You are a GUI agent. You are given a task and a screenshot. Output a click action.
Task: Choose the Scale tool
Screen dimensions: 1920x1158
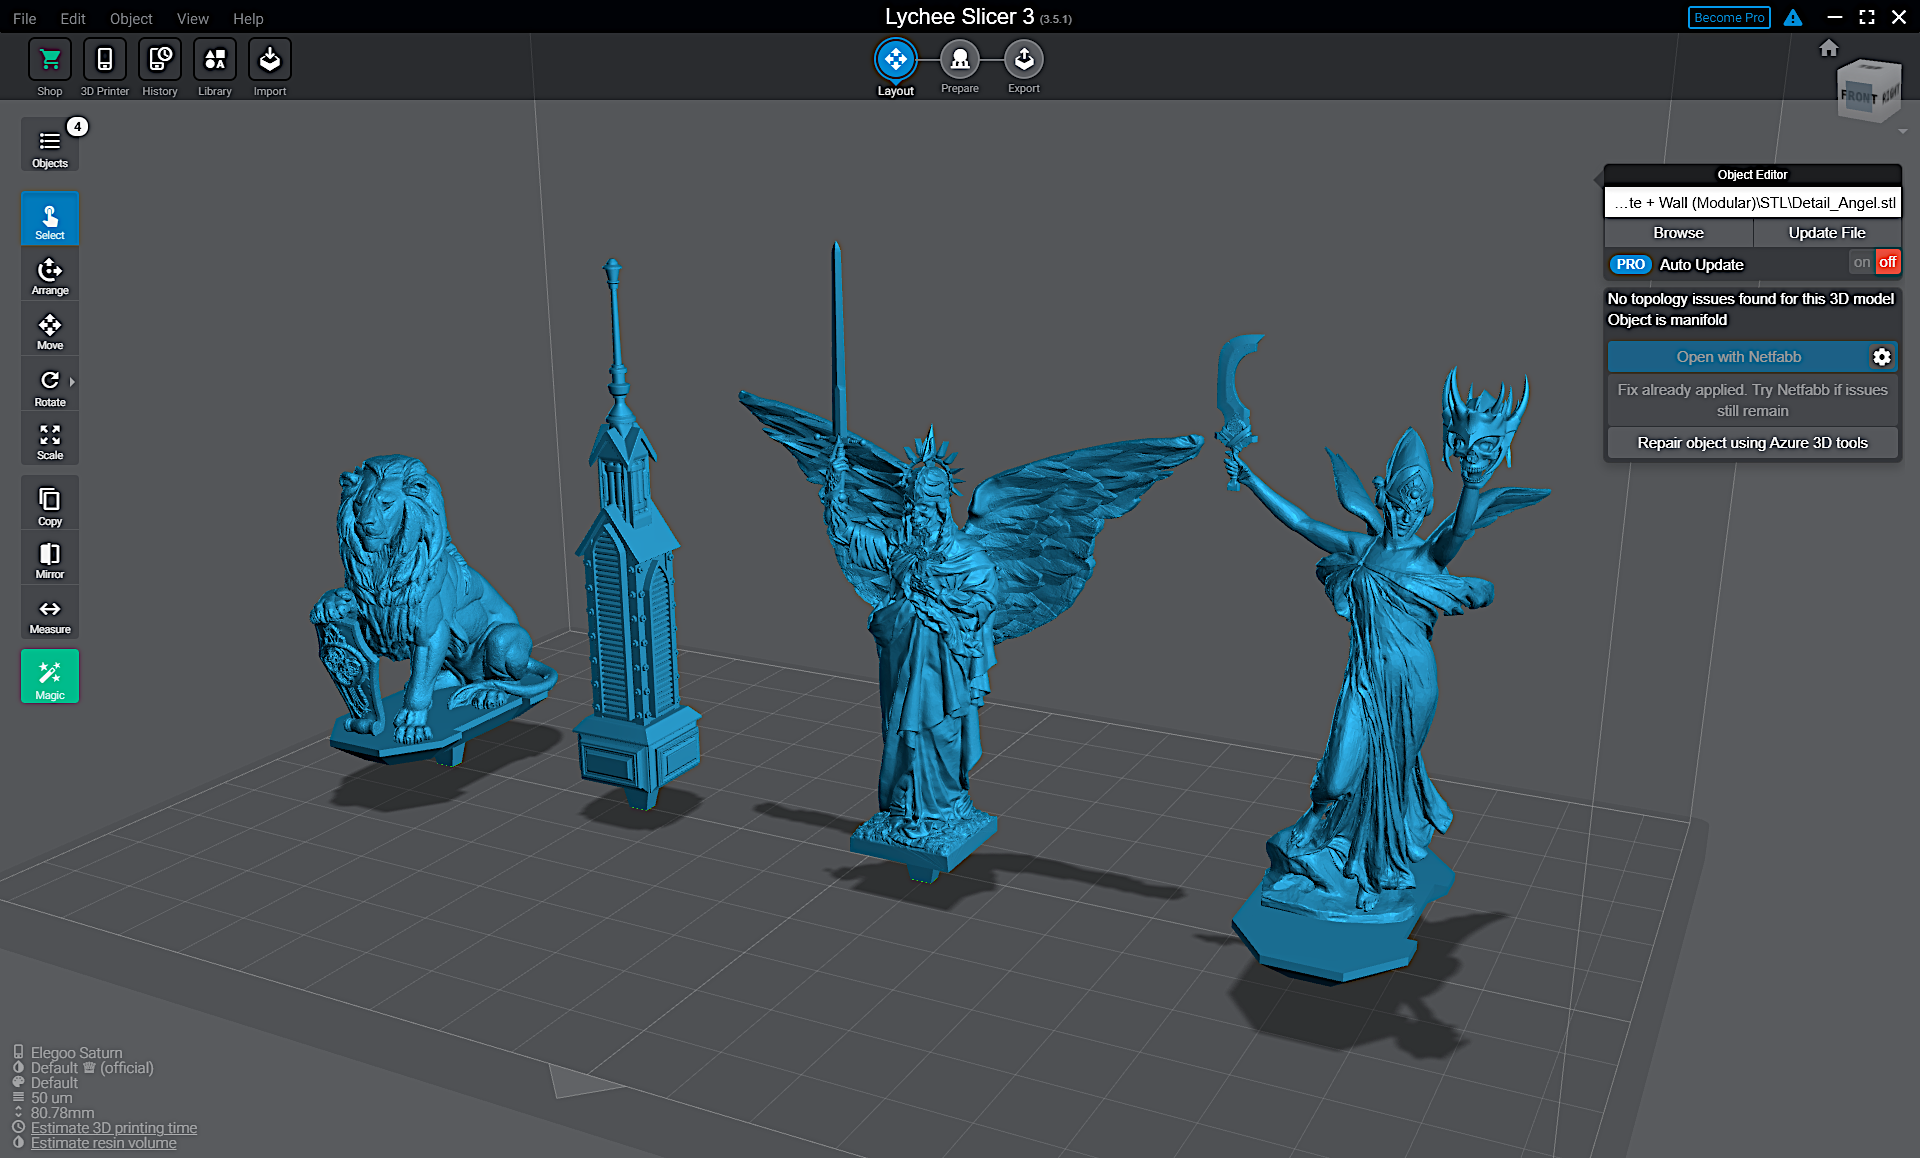(50, 441)
